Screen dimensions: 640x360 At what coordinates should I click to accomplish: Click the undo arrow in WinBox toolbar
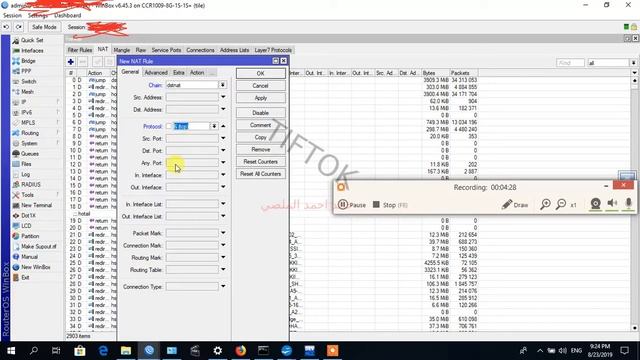6,27
